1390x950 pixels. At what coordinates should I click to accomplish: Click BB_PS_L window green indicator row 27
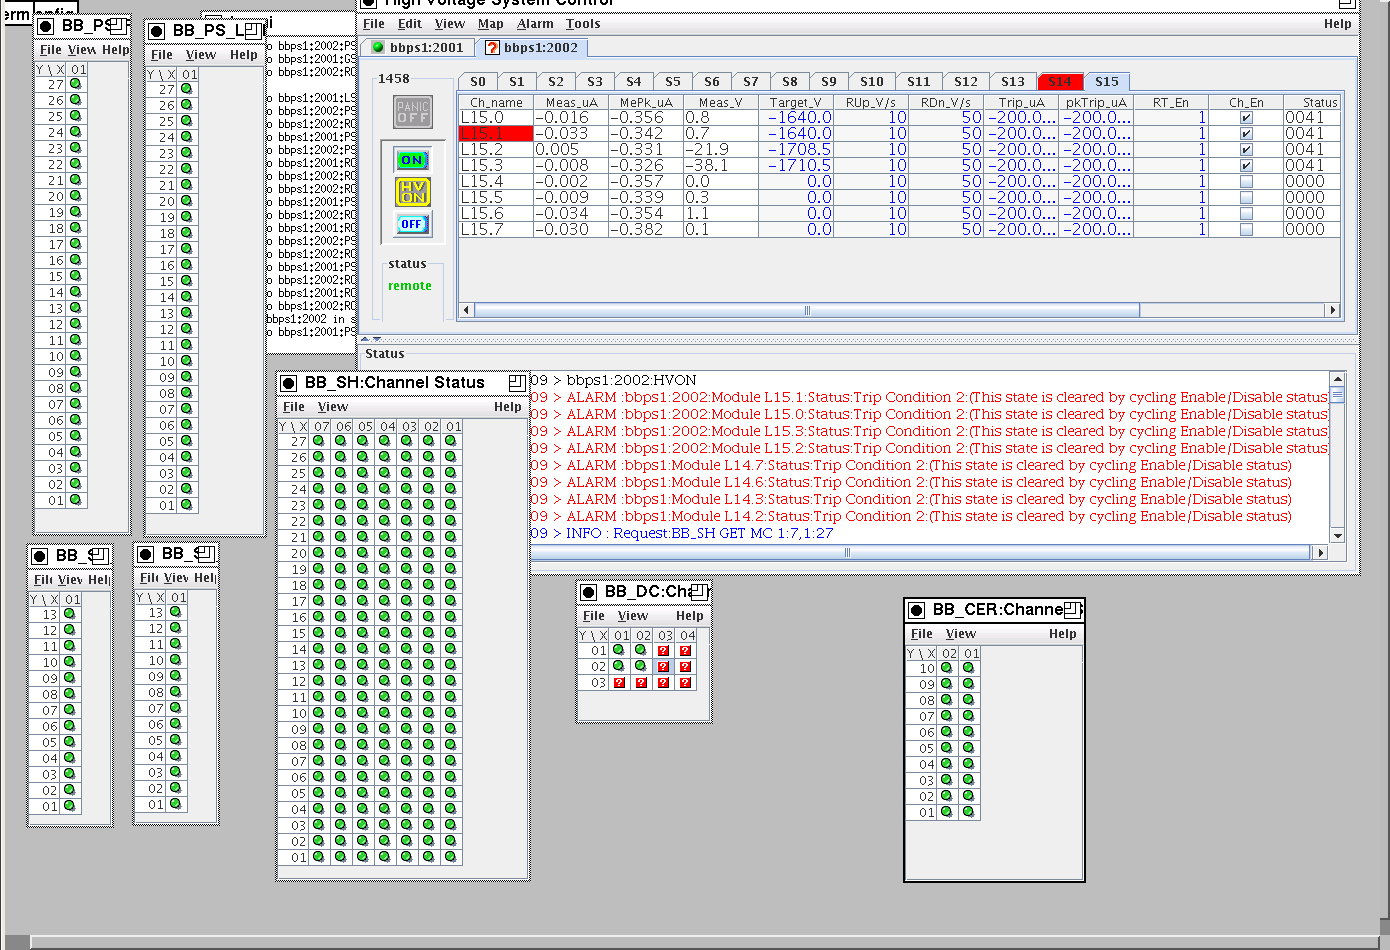coord(187,89)
